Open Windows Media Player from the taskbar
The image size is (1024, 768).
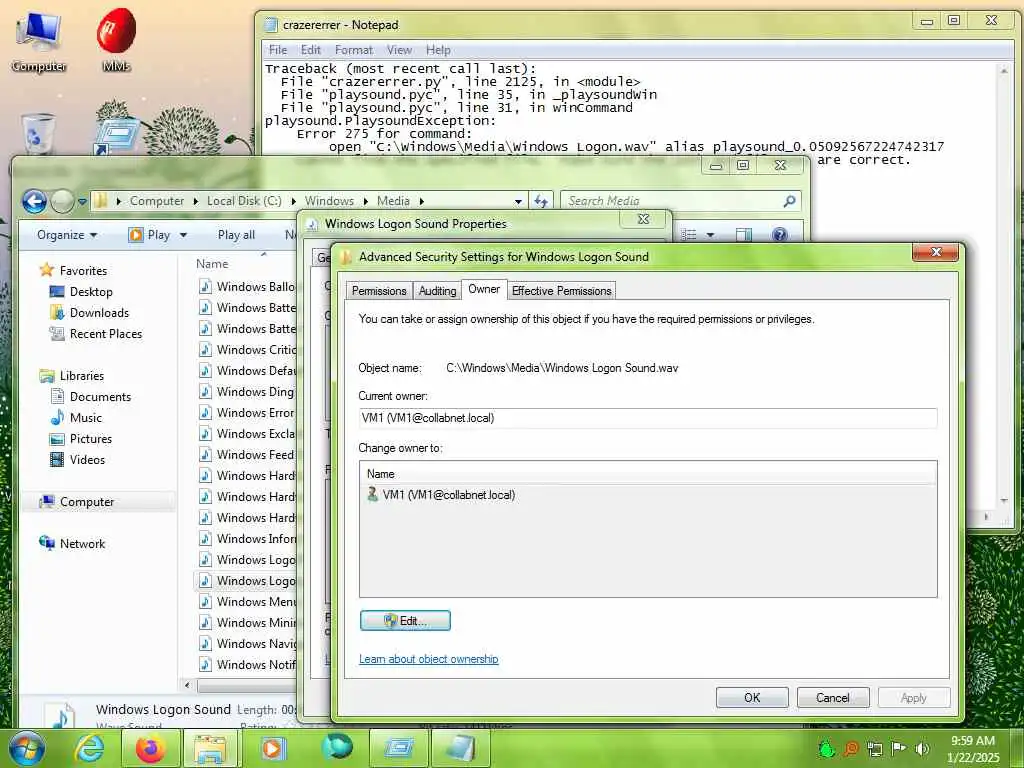click(x=273, y=748)
